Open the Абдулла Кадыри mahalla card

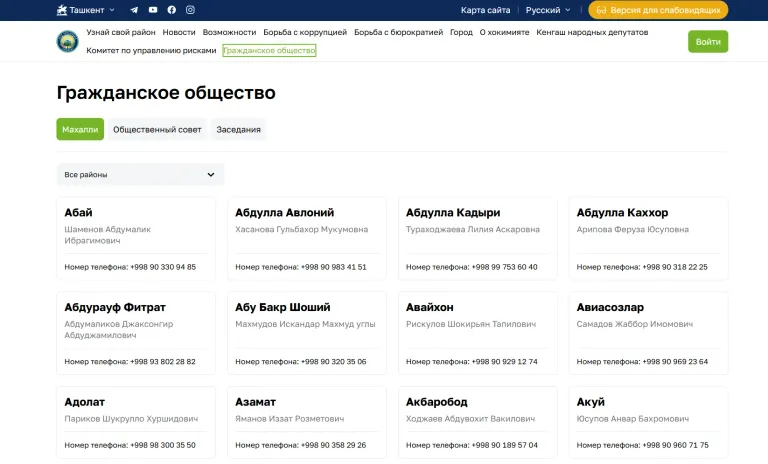pyautogui.click(x=478, y=239)
